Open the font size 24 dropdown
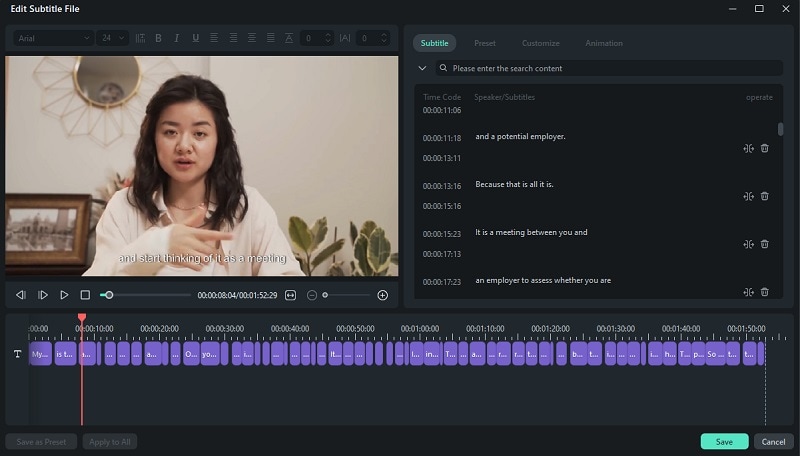This screenshot has width=800, height=456. 112,38
